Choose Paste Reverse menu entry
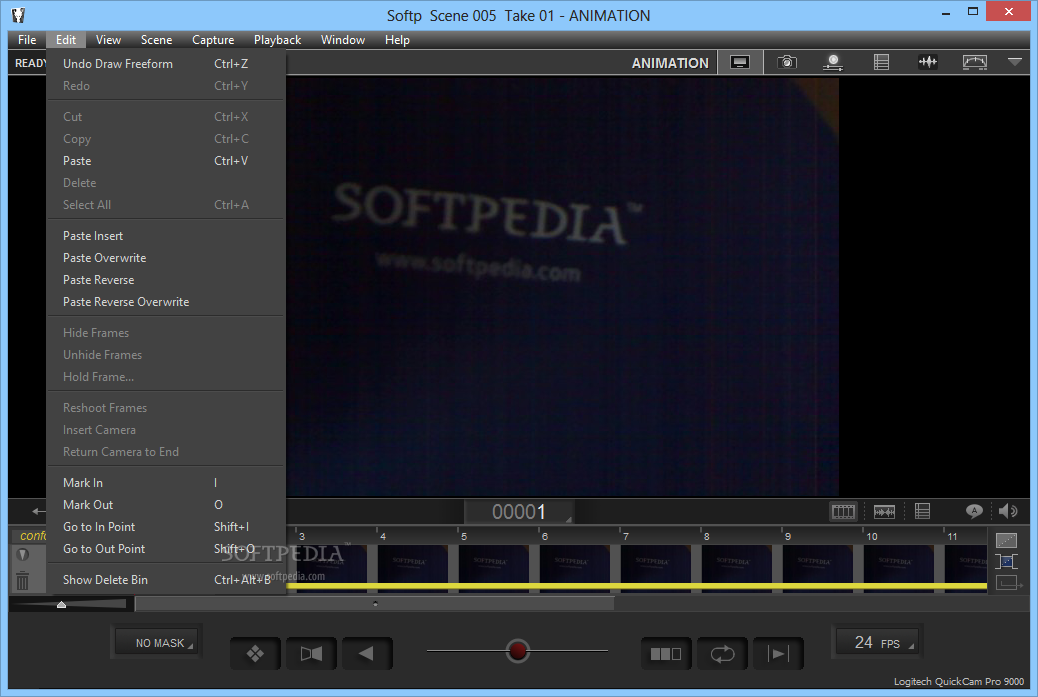The image size is (1038, 697). [x=166, y=279]
